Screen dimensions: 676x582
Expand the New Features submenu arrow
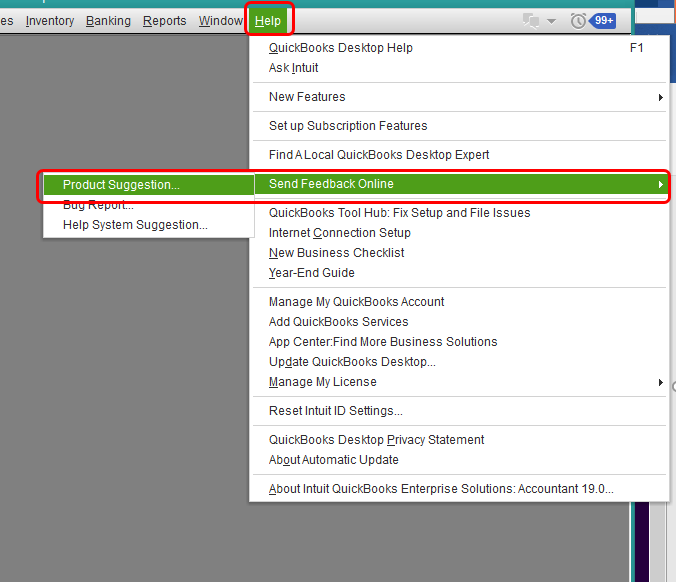660,97
